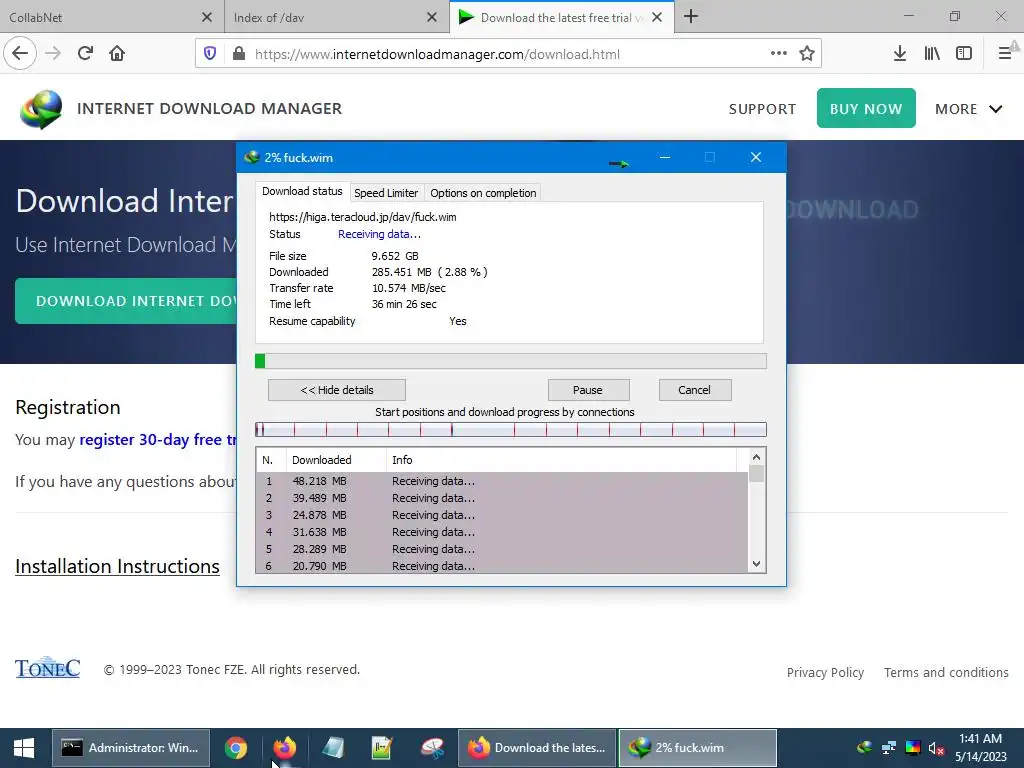
Task: Open the Installation Instructions link
Action: pos(118,566)
